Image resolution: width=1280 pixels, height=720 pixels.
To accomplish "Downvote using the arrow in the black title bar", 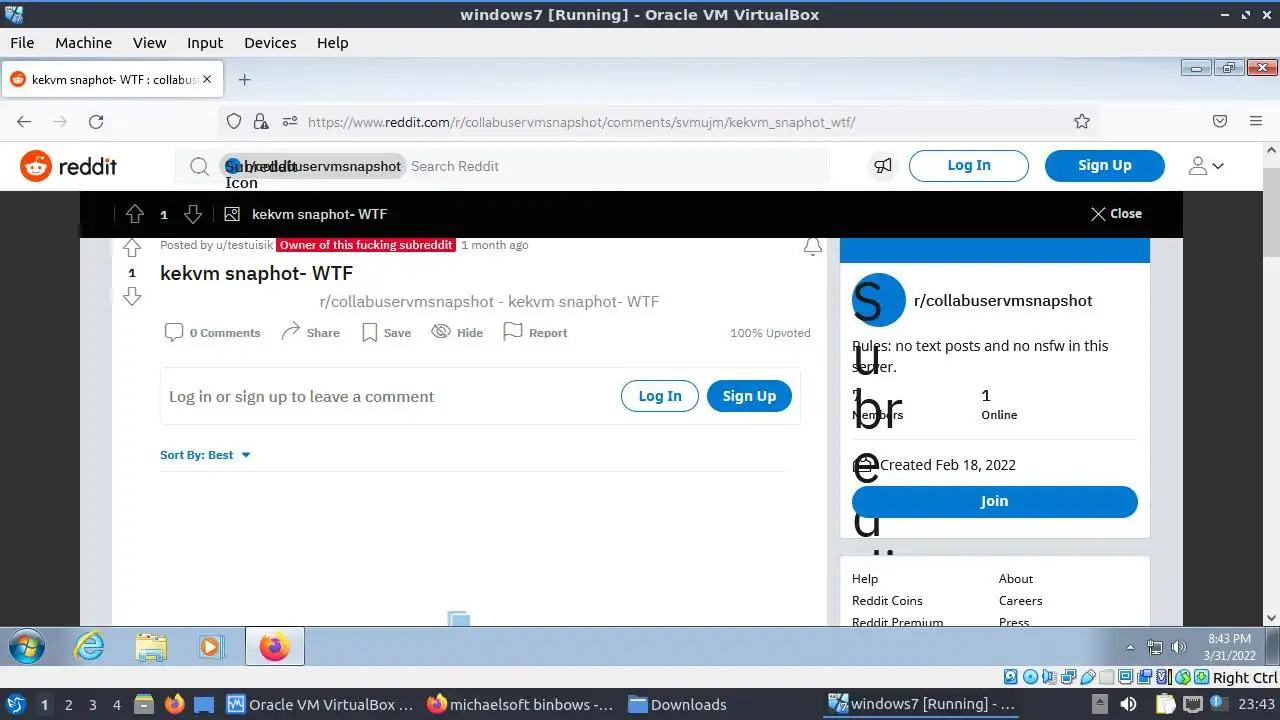I will click(193, 214).
